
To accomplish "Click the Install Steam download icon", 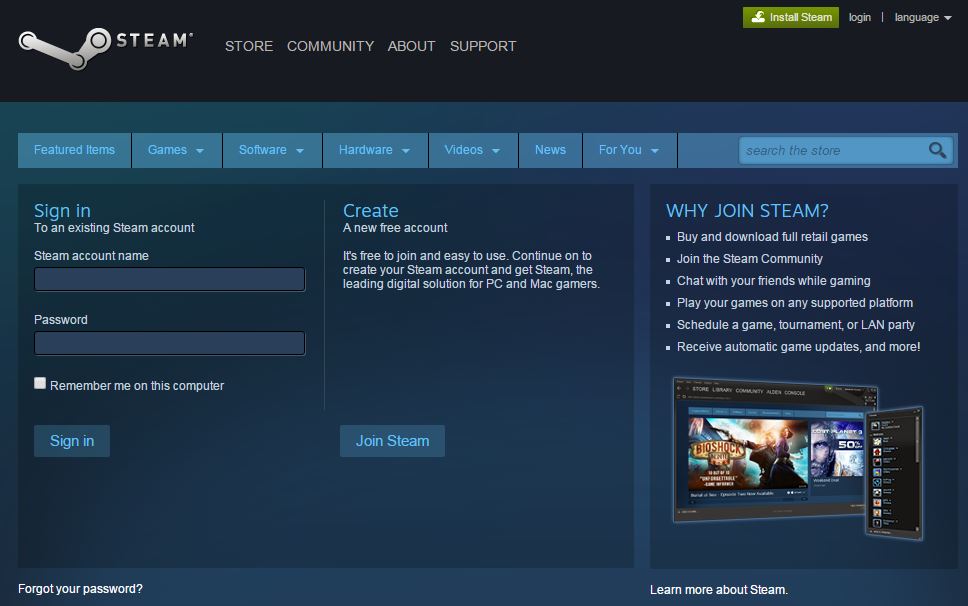I will click(759, 17).
